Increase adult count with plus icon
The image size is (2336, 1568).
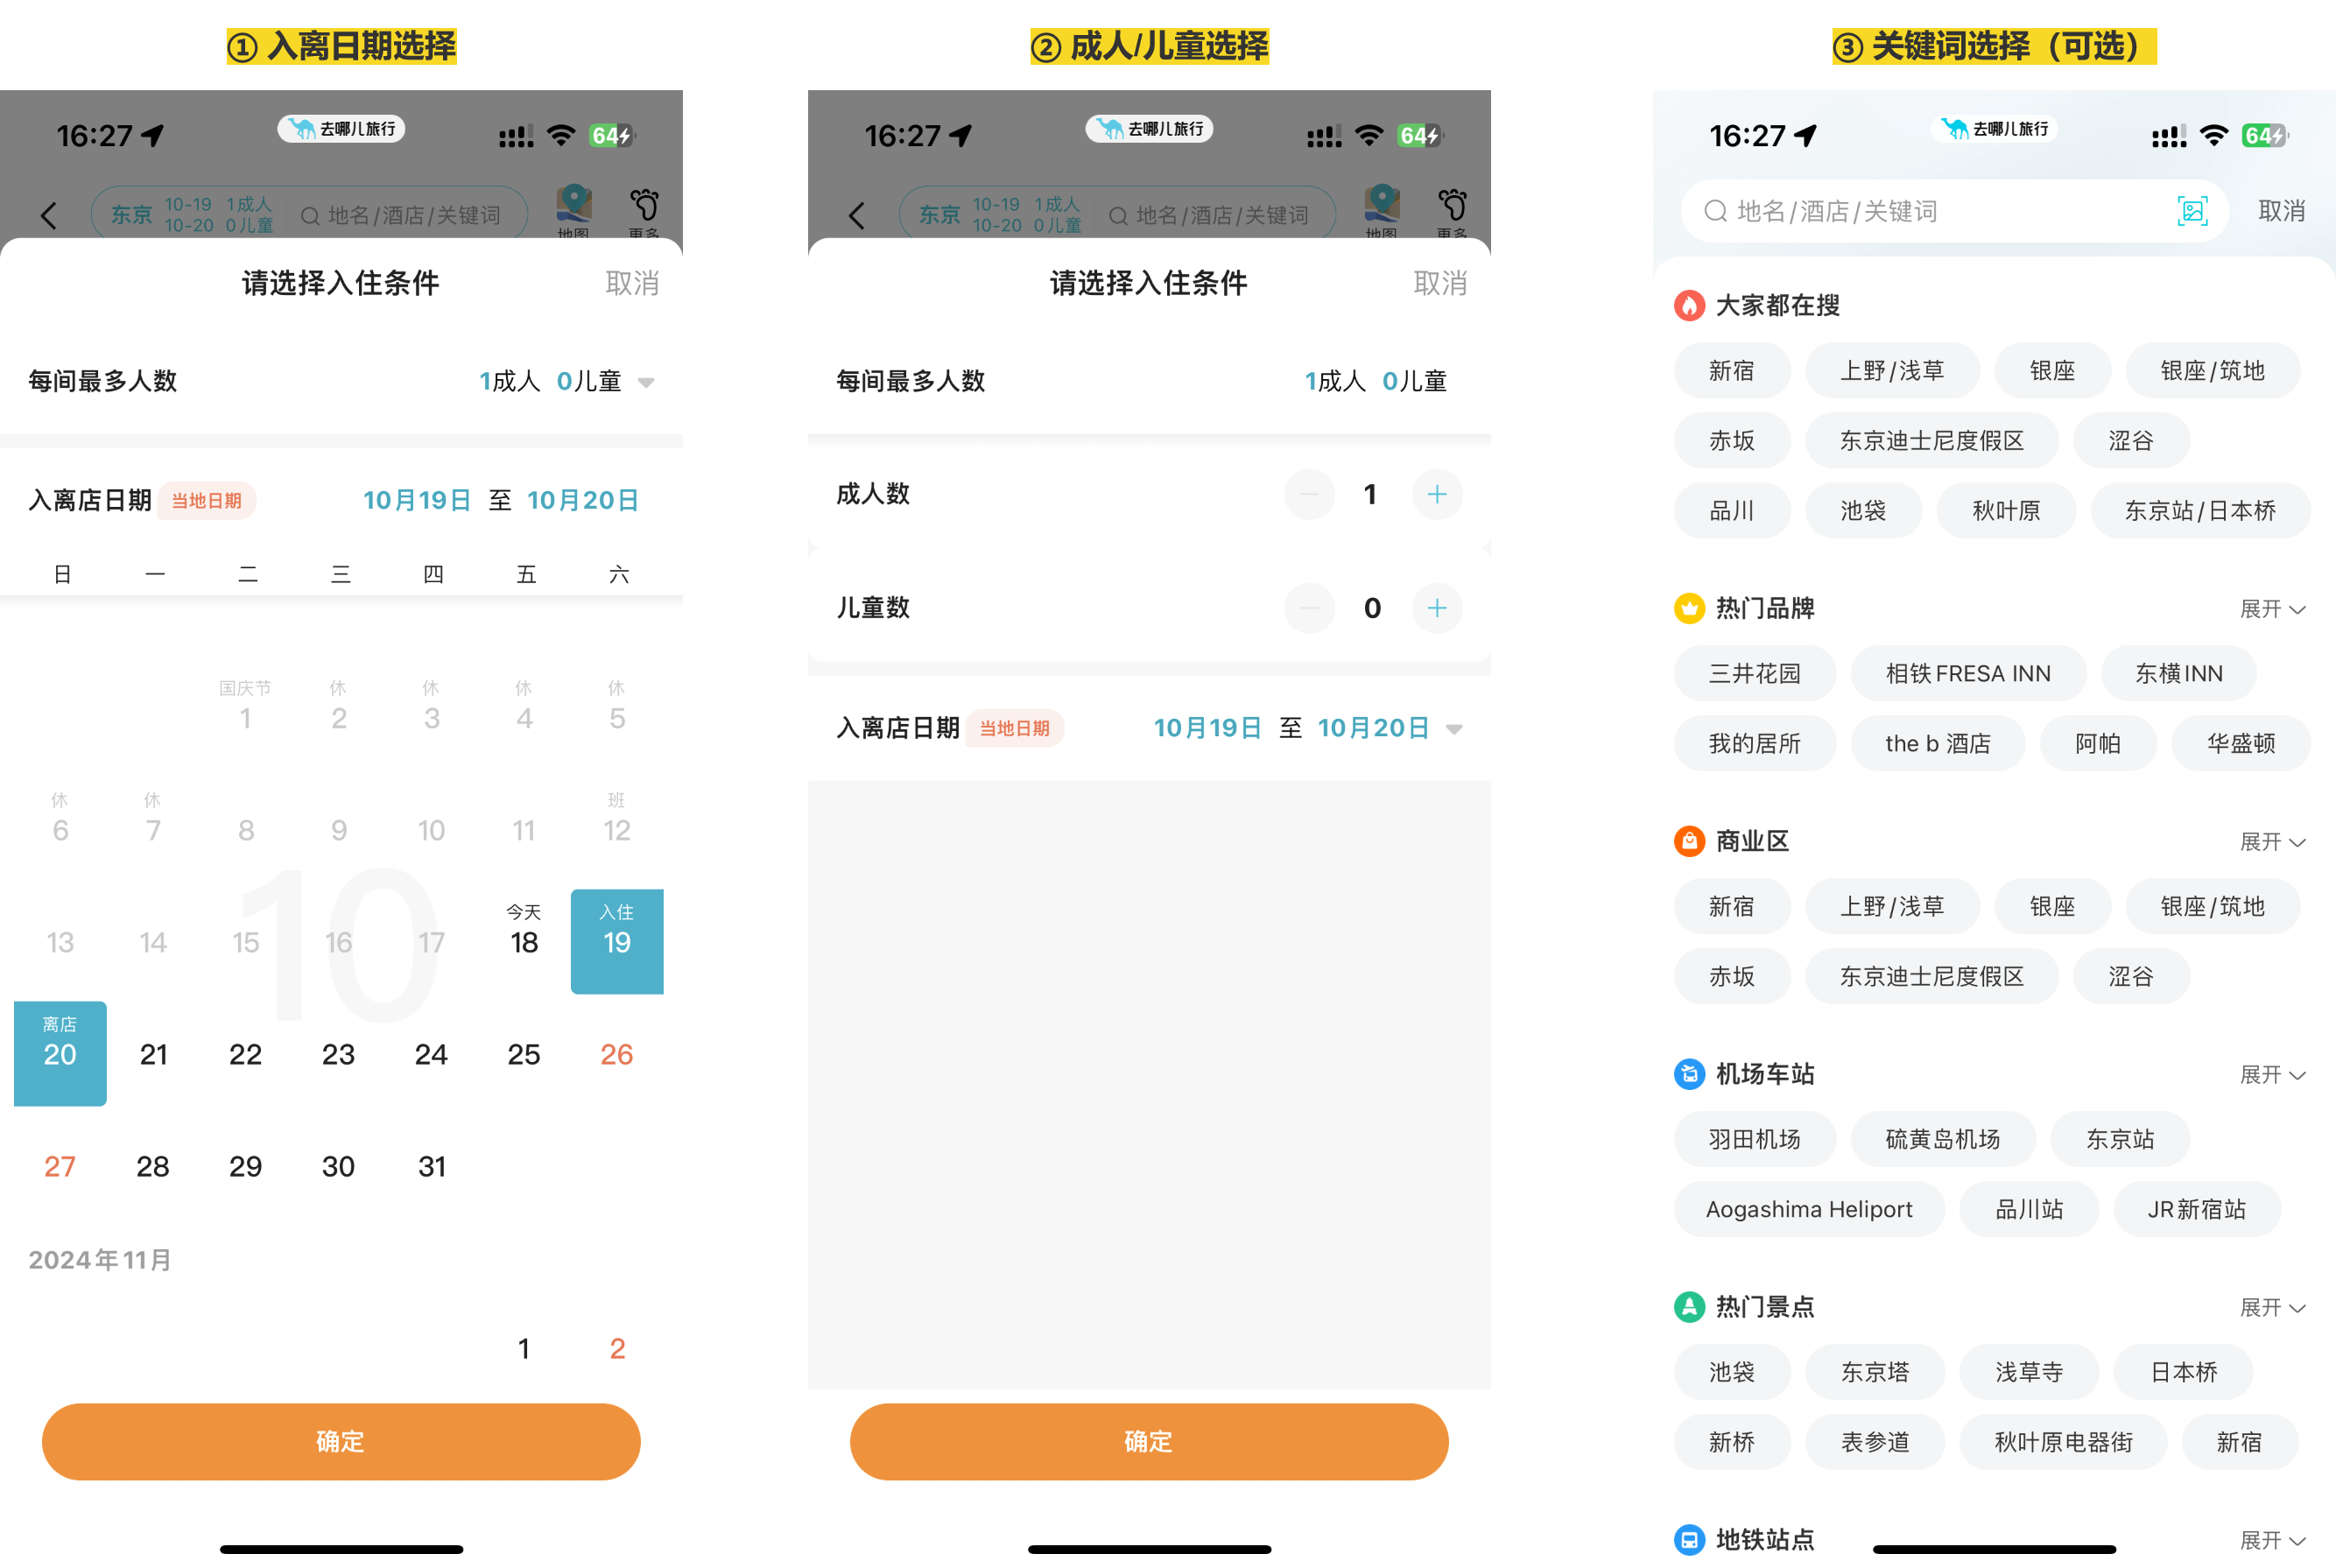[1436, 494]
